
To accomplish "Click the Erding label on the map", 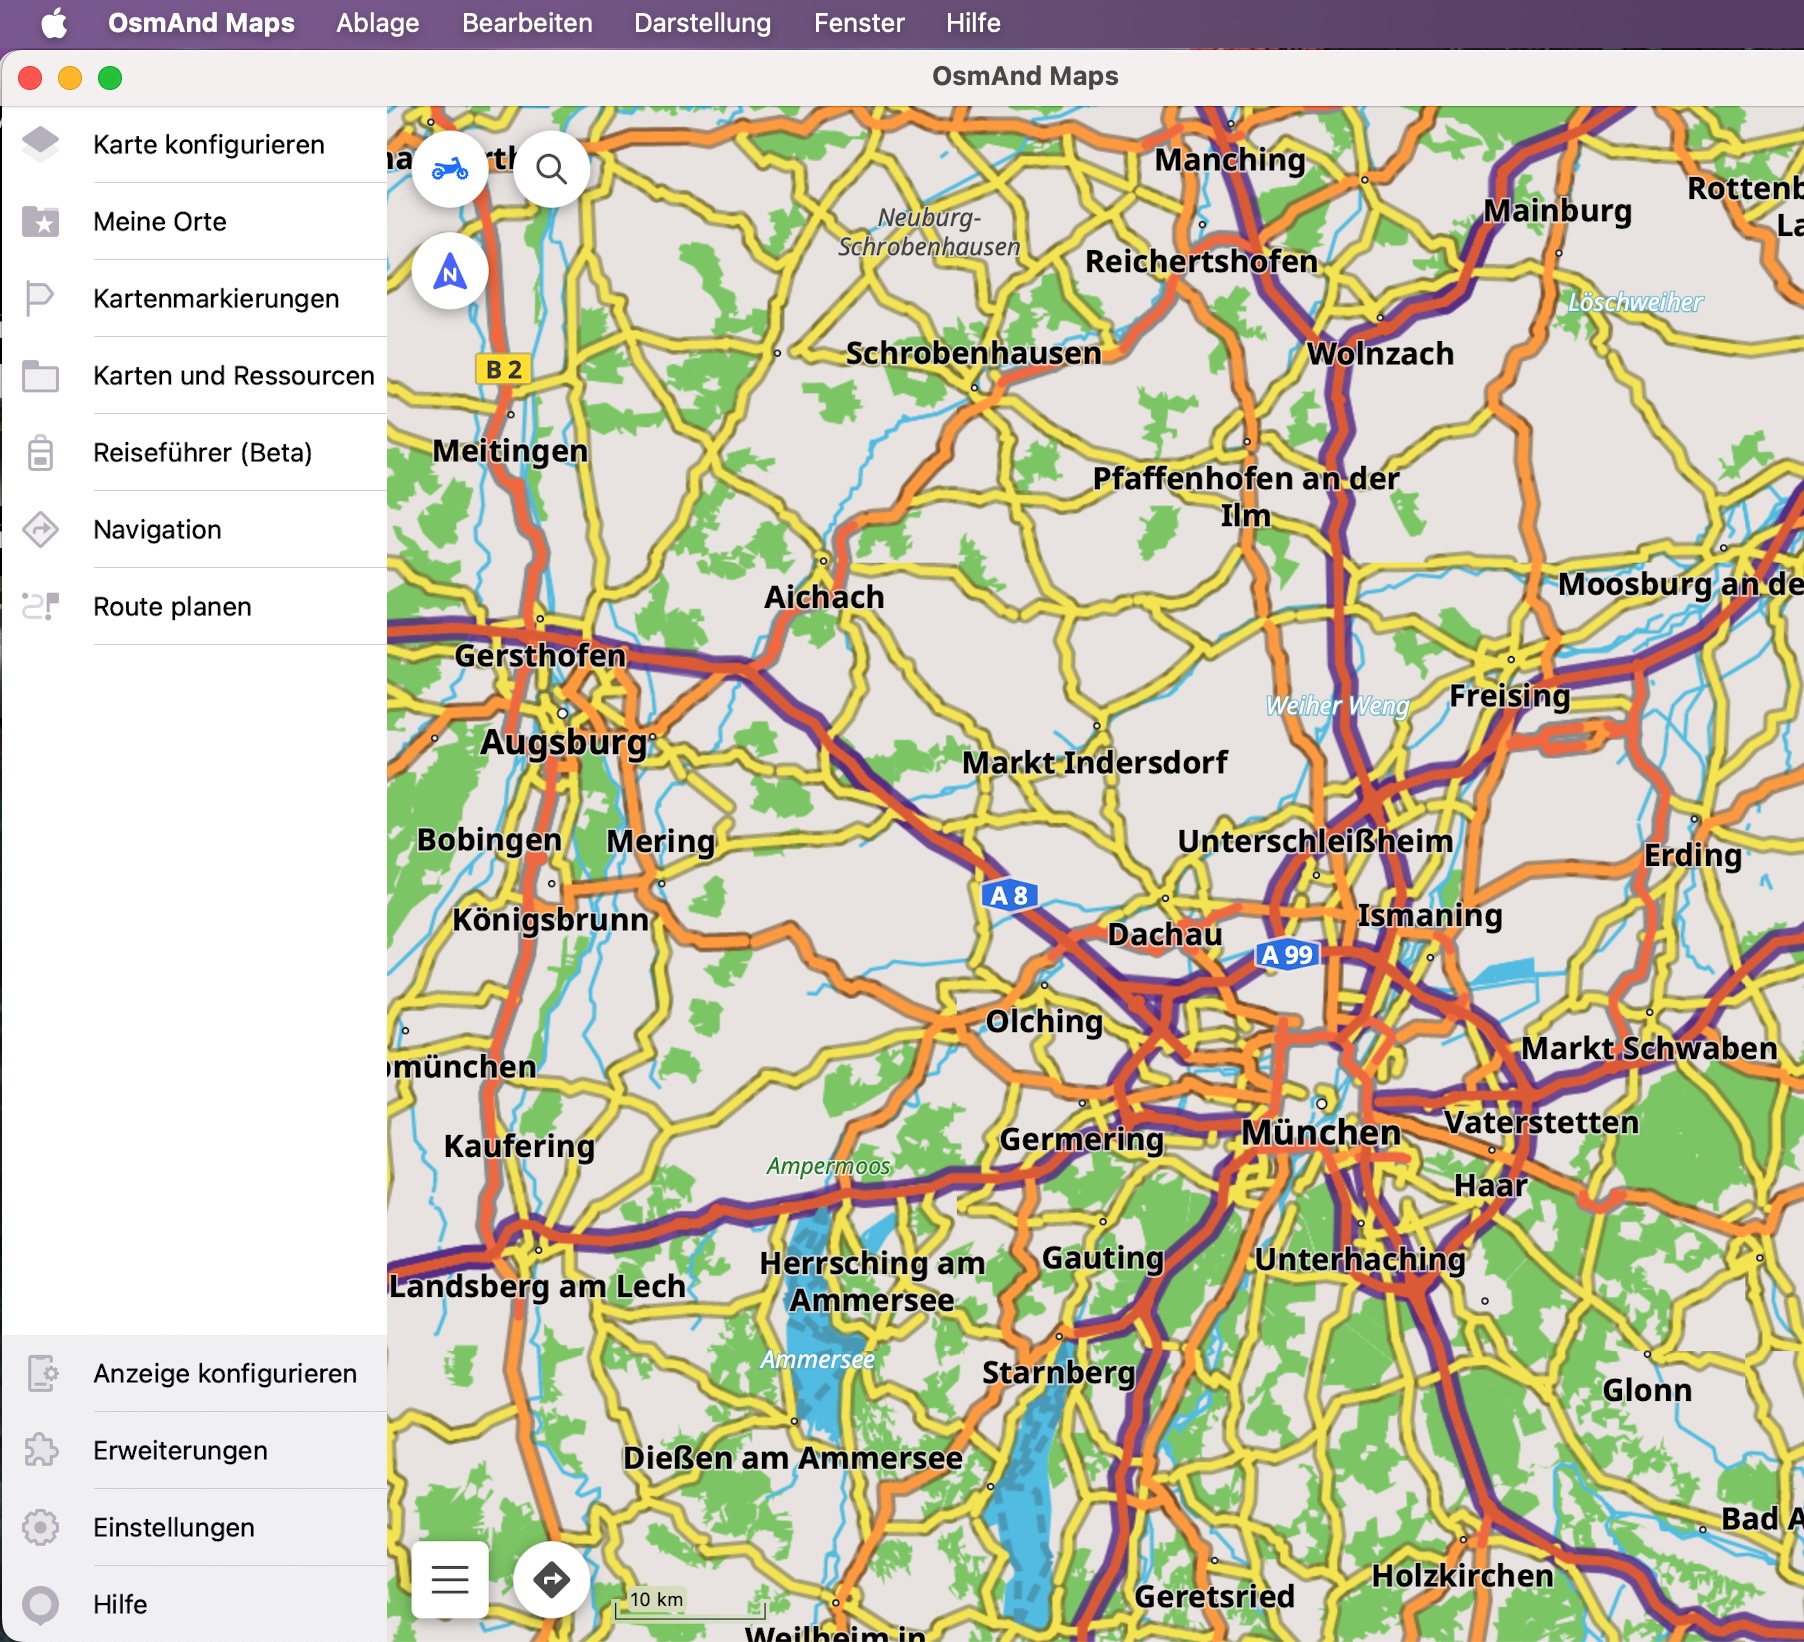I will tap(1694, 855).
